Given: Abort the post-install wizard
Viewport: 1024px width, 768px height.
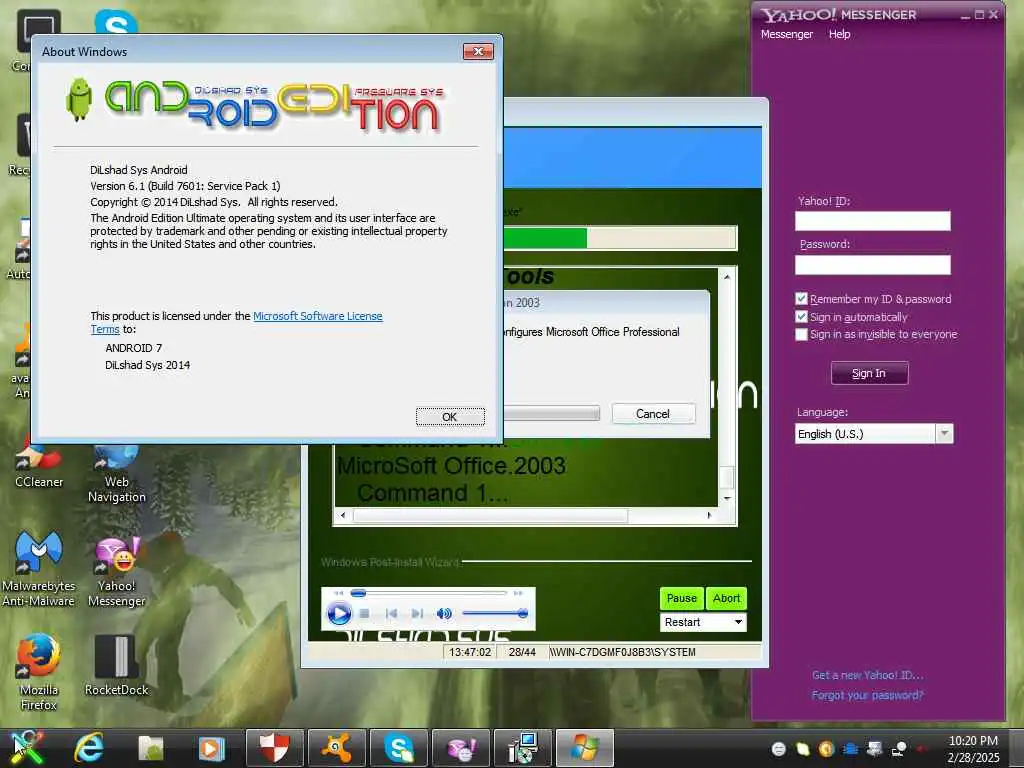Looking at the screenshot, I should tap(726, 598).
